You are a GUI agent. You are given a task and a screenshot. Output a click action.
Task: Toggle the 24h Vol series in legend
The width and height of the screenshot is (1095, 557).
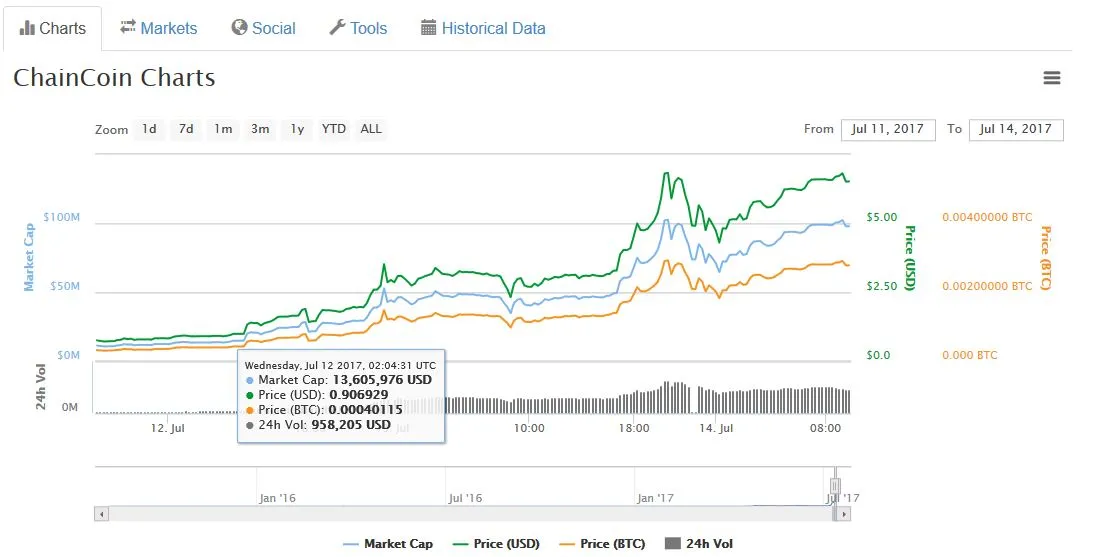pos(699,544)
